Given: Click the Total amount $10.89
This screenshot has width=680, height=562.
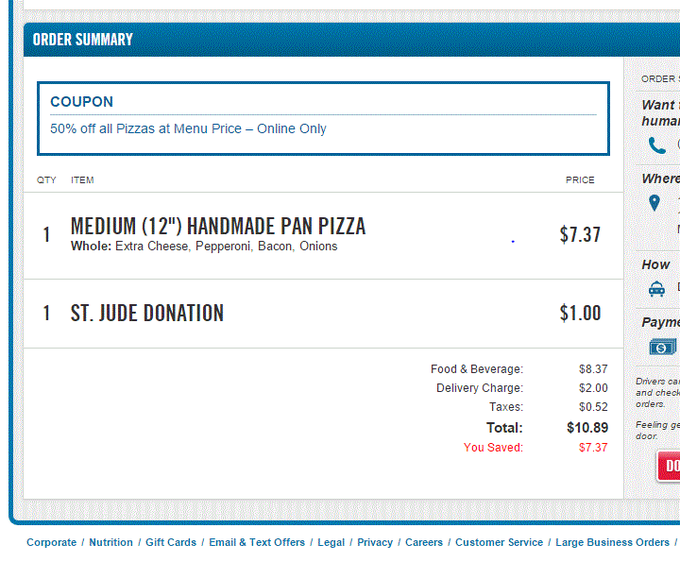Looking at the screenshot, I should point(587,428).
